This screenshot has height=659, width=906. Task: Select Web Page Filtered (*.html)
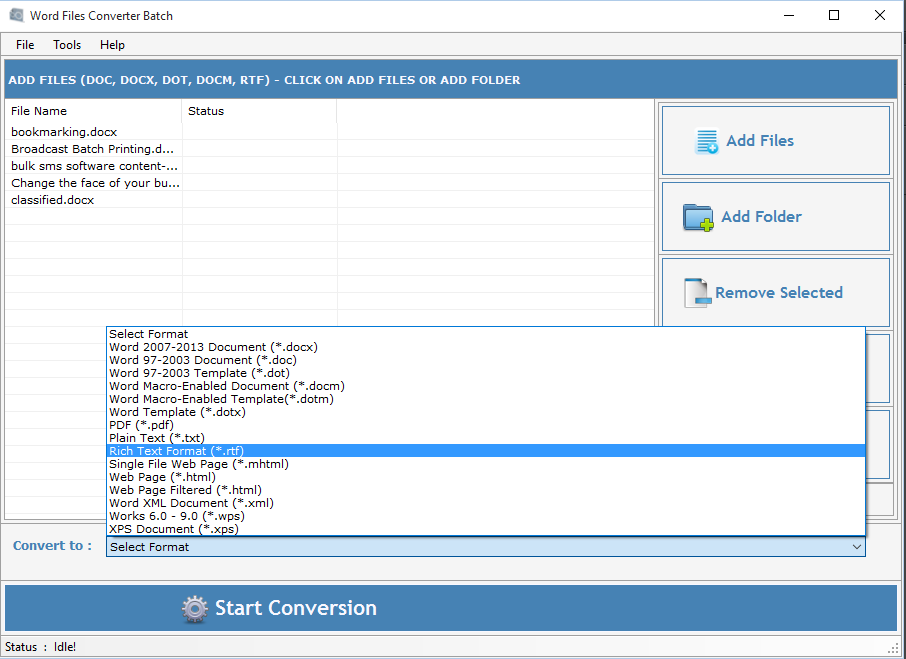click(x=486, y=490)
